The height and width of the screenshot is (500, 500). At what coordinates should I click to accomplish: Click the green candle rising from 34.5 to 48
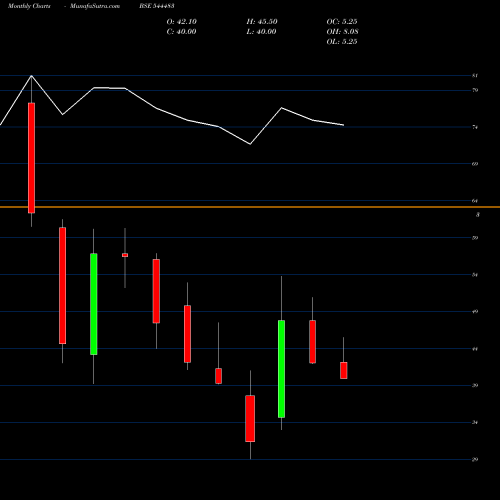pyautogui.click(x=281, y=369)
